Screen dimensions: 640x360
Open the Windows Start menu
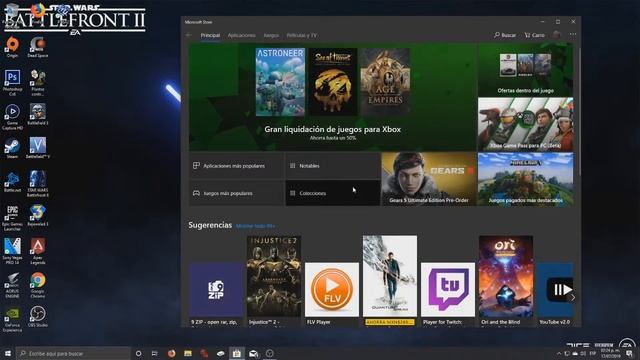(7, 353)
